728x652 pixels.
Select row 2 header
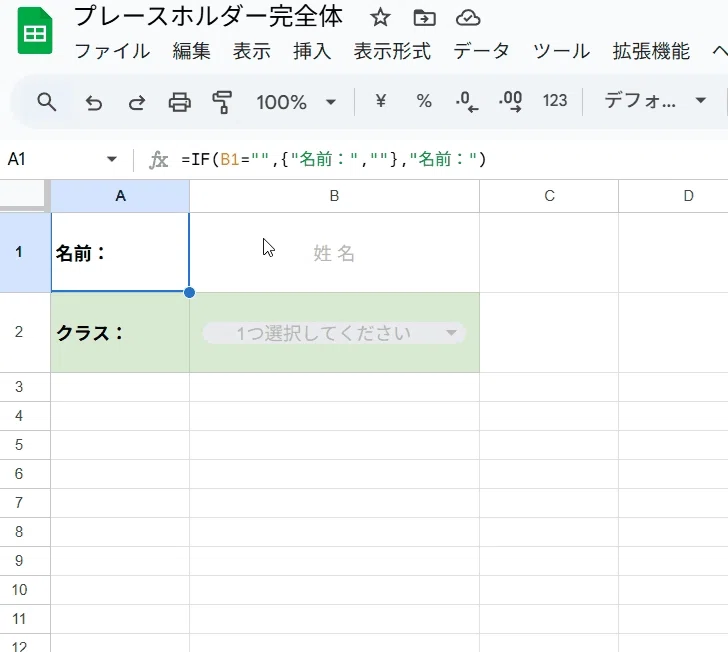(25, 333)
